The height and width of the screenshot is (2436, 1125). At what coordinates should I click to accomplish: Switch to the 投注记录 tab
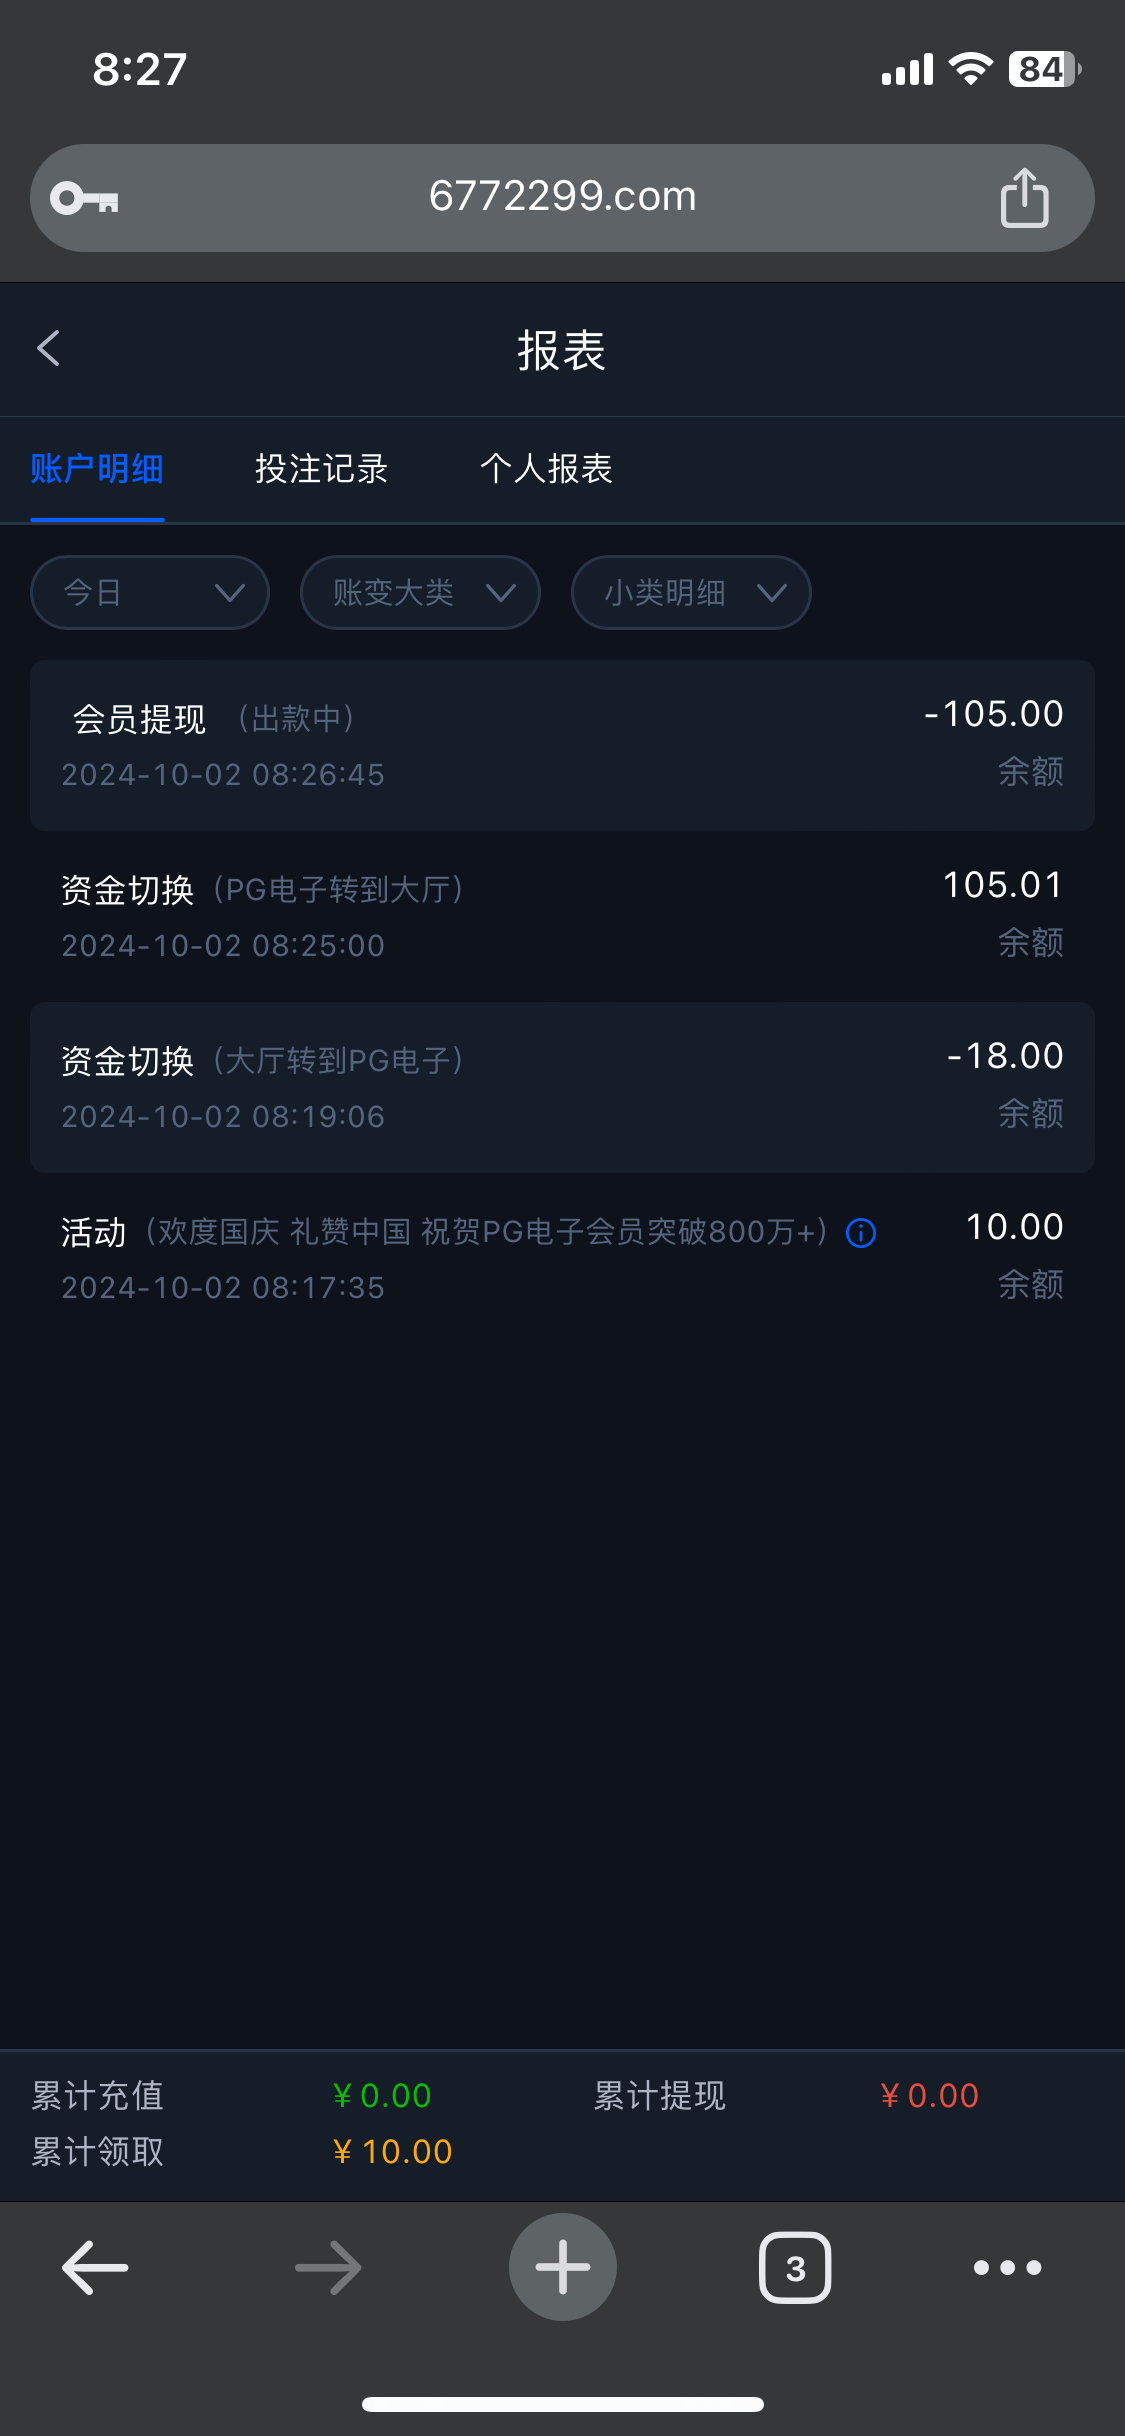click(x=321, y=469)
